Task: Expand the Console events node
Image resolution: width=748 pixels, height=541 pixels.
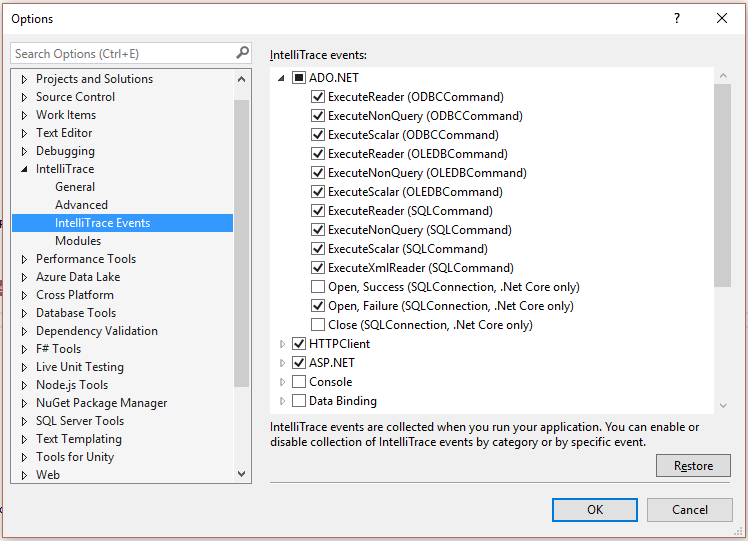Action: coord(282,382)
